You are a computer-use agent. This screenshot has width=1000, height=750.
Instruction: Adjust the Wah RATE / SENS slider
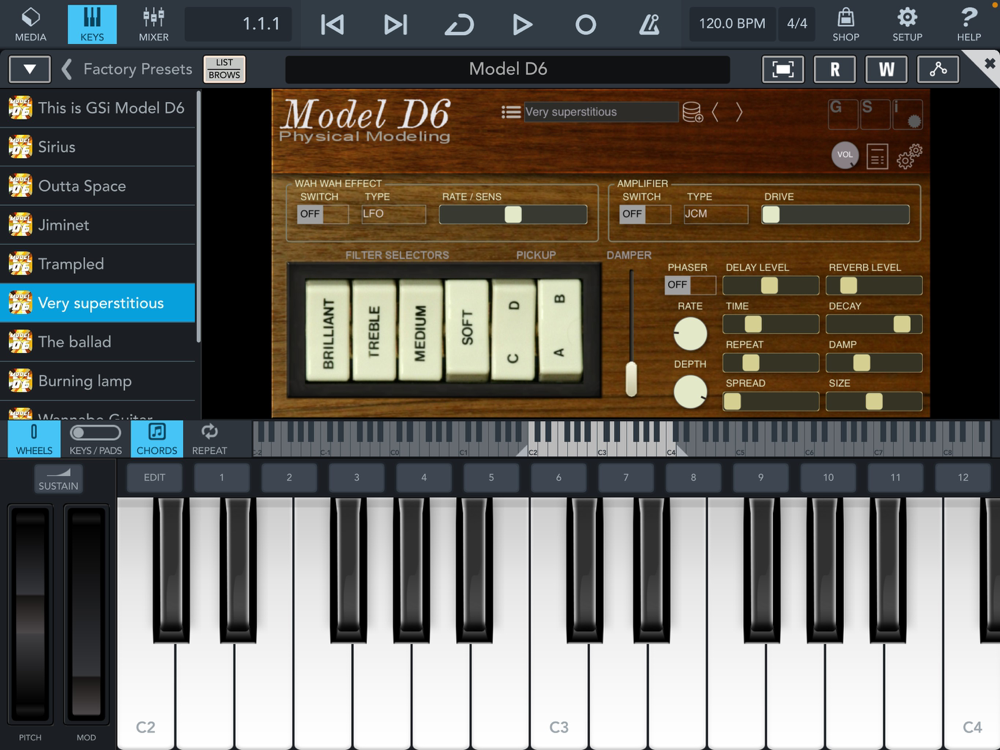tap(513, 214)
